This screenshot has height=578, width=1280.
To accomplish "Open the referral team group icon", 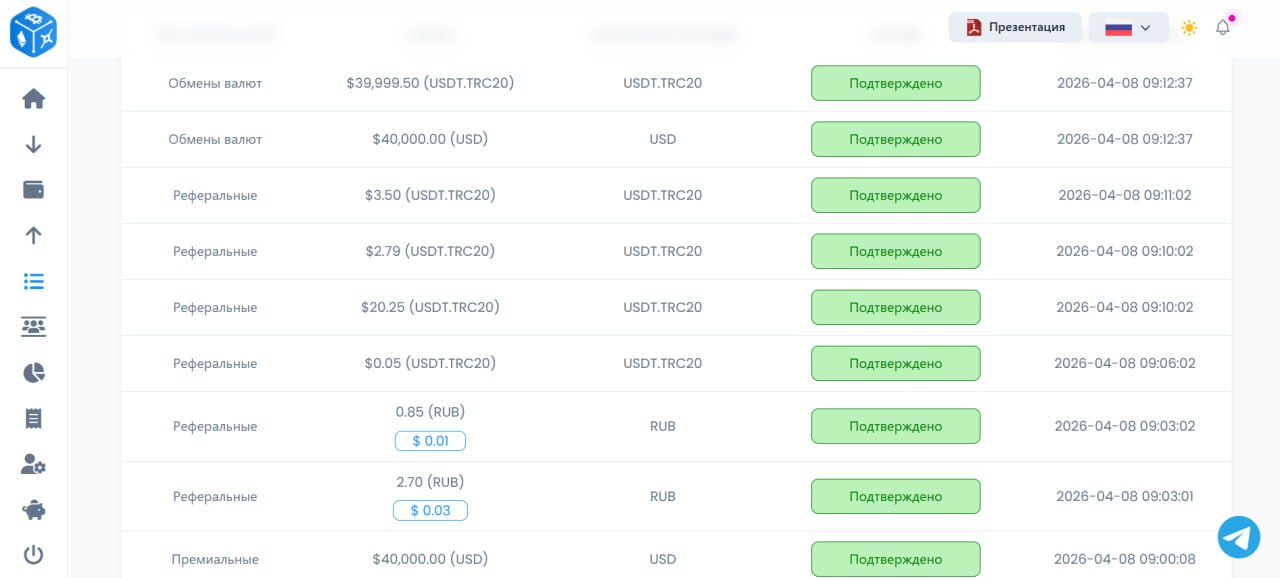I will point(34,326).
